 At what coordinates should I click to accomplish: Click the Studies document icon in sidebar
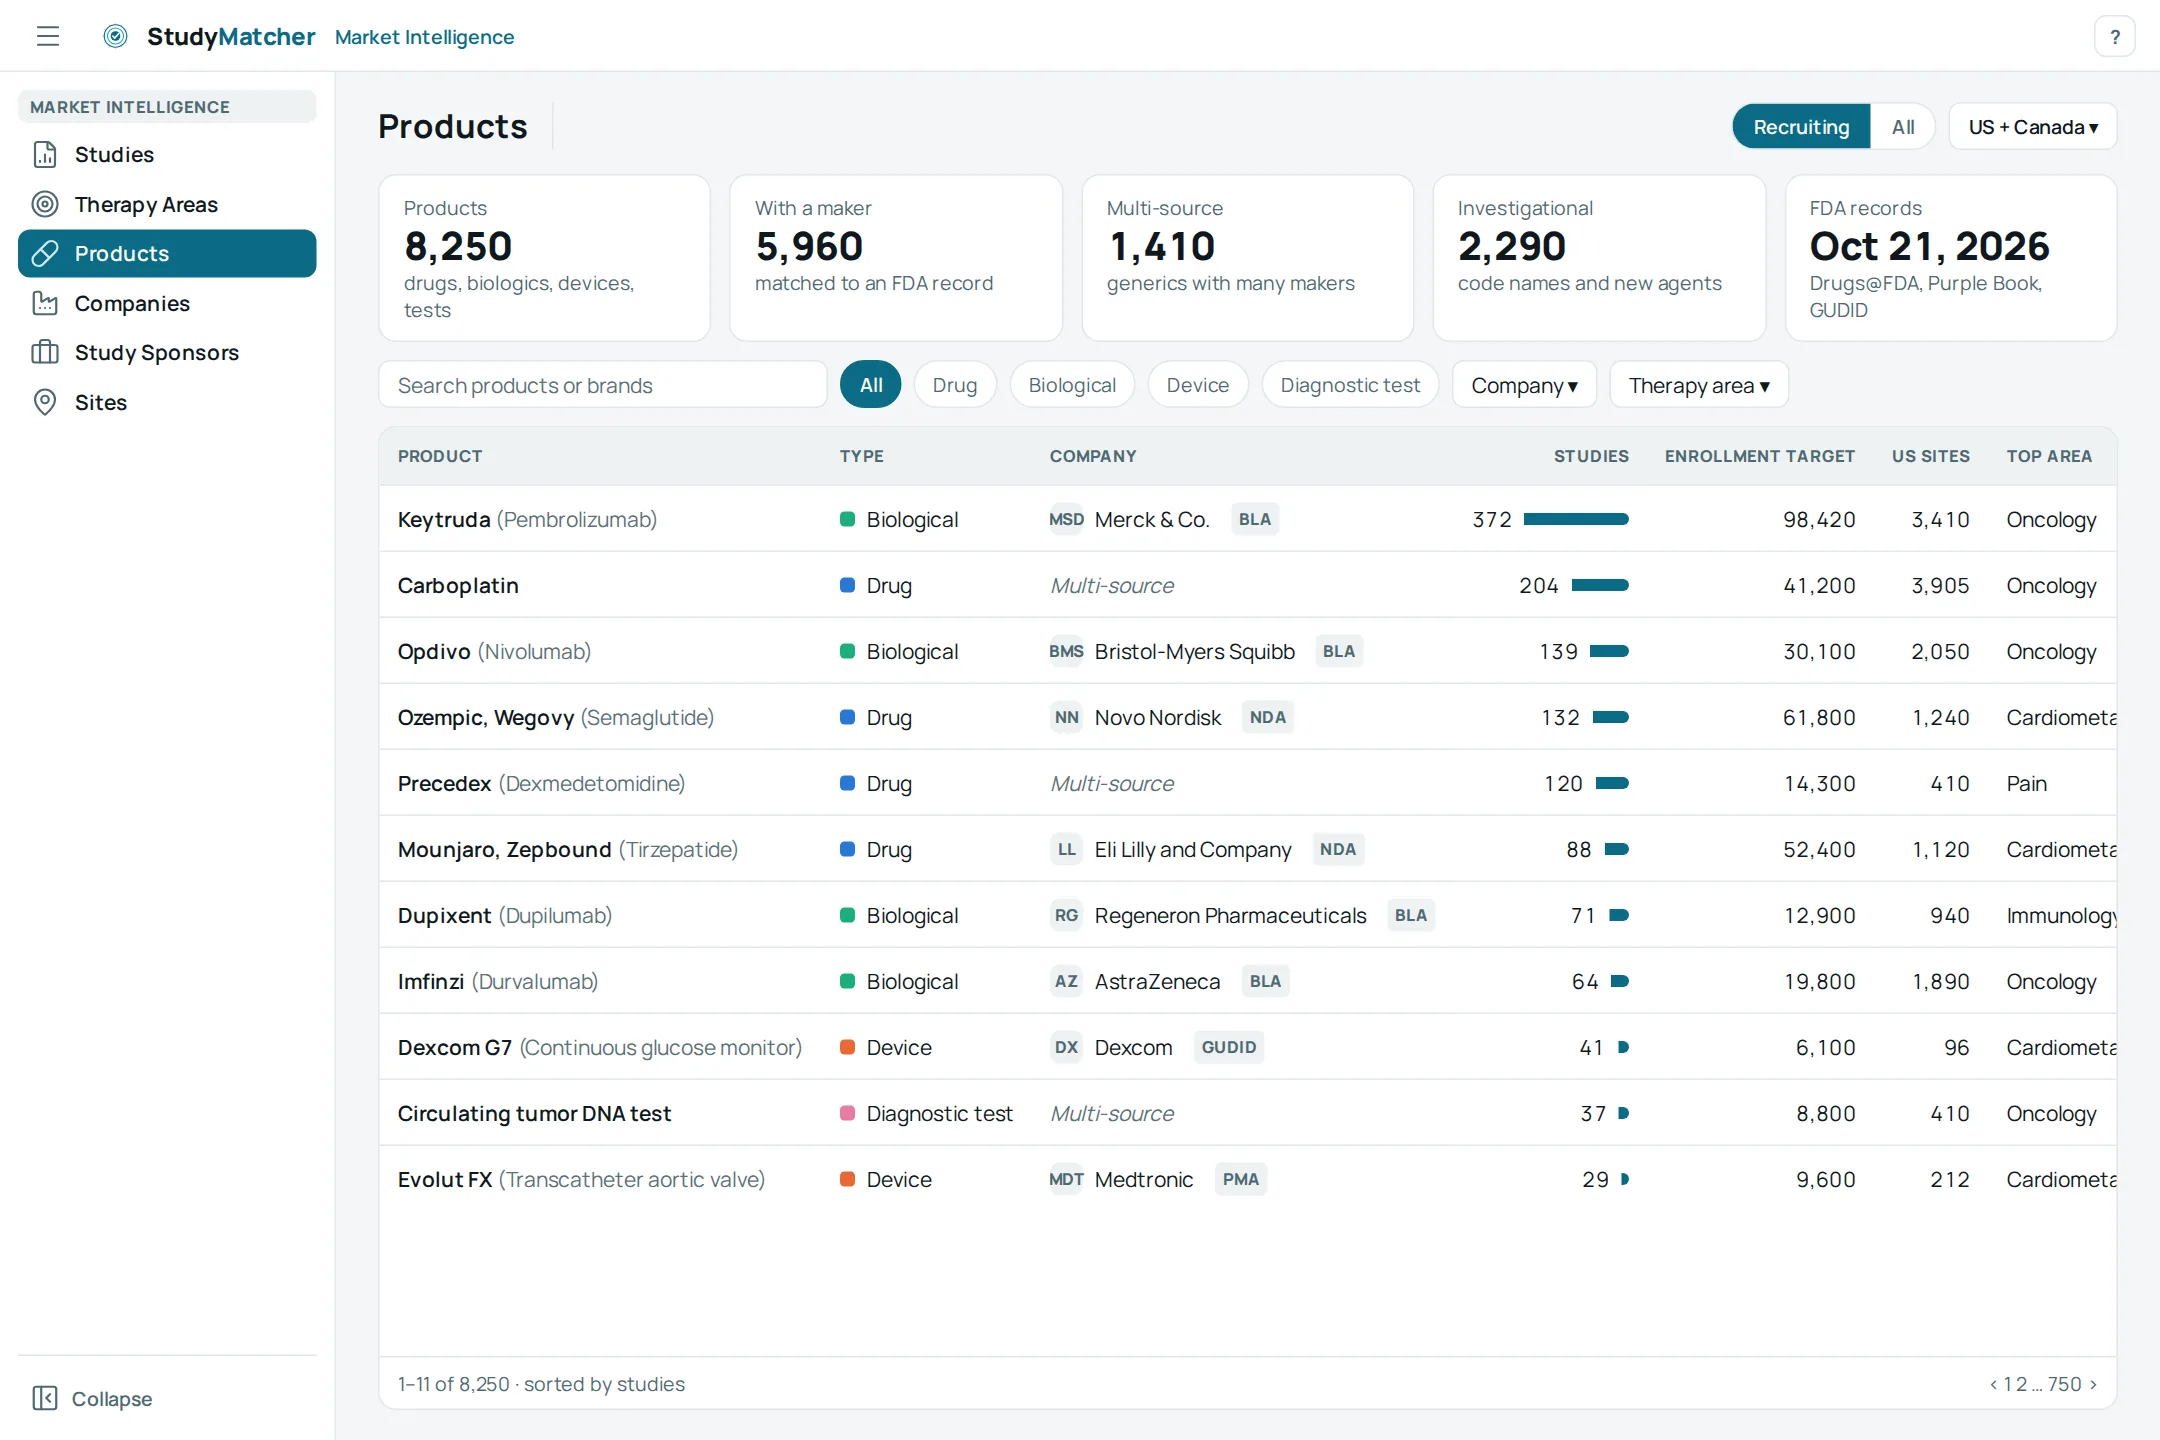click(45, 154)
